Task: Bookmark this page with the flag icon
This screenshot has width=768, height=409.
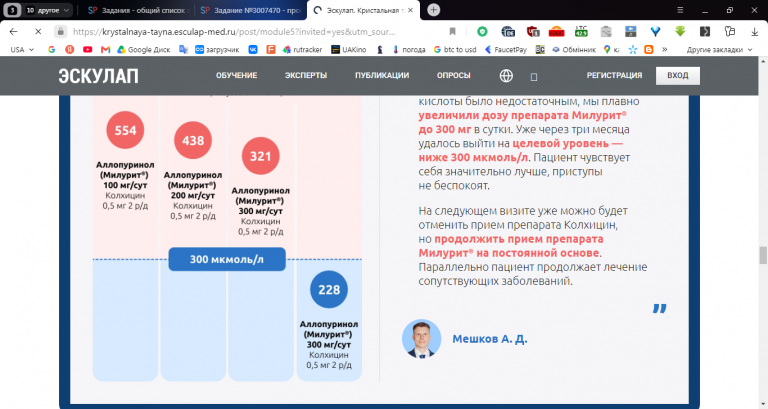Action: [x=453, y=31]
